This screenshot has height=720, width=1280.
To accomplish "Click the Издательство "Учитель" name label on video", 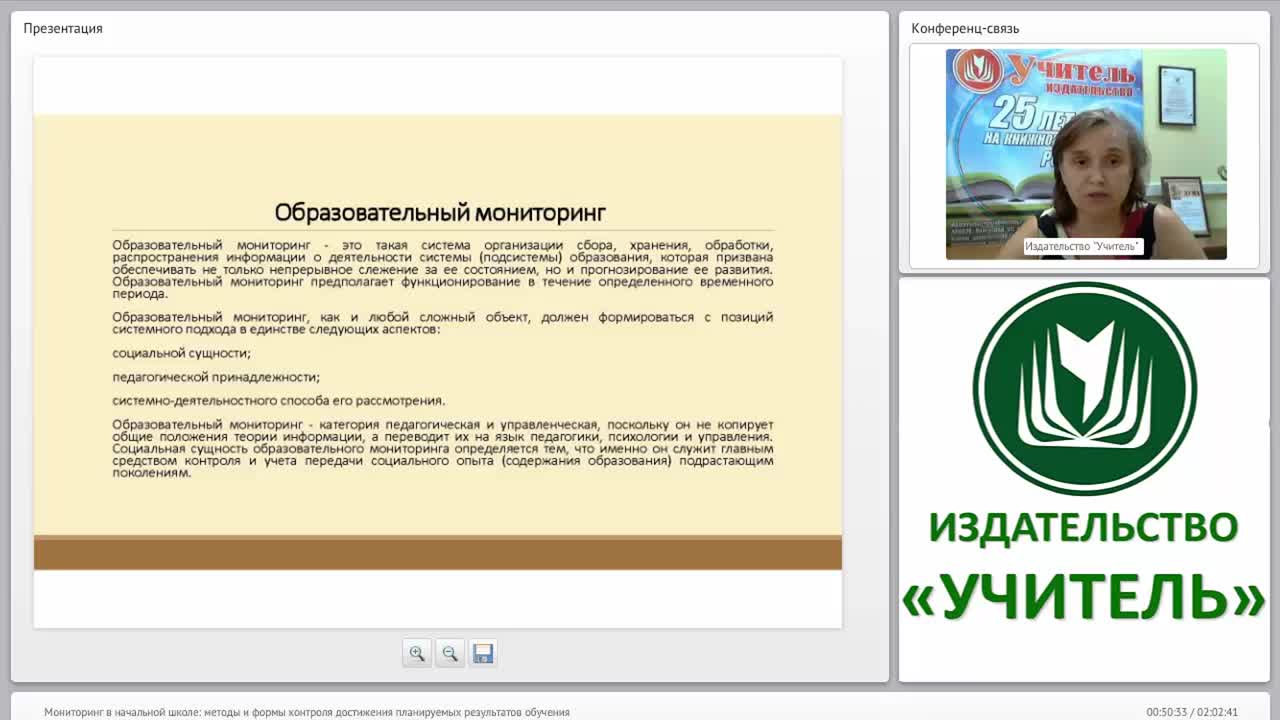I will pyautogui.click(x=1083, y=246).
